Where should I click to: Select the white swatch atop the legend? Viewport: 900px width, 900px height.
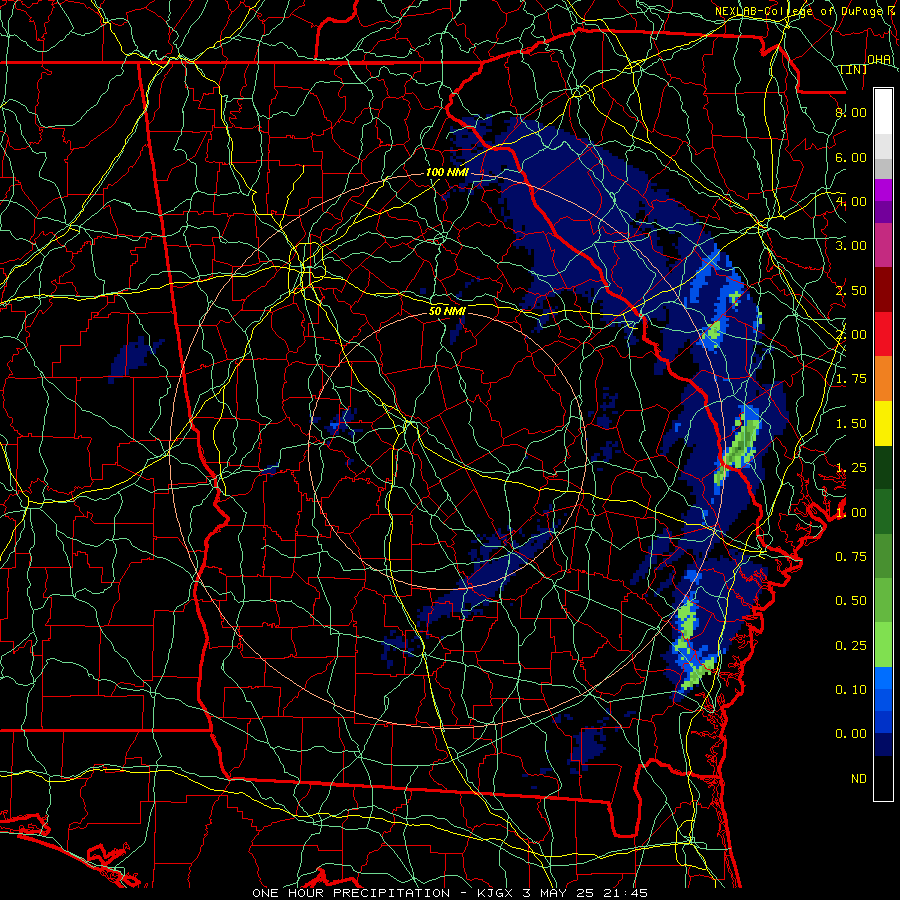tap(883, 112)
